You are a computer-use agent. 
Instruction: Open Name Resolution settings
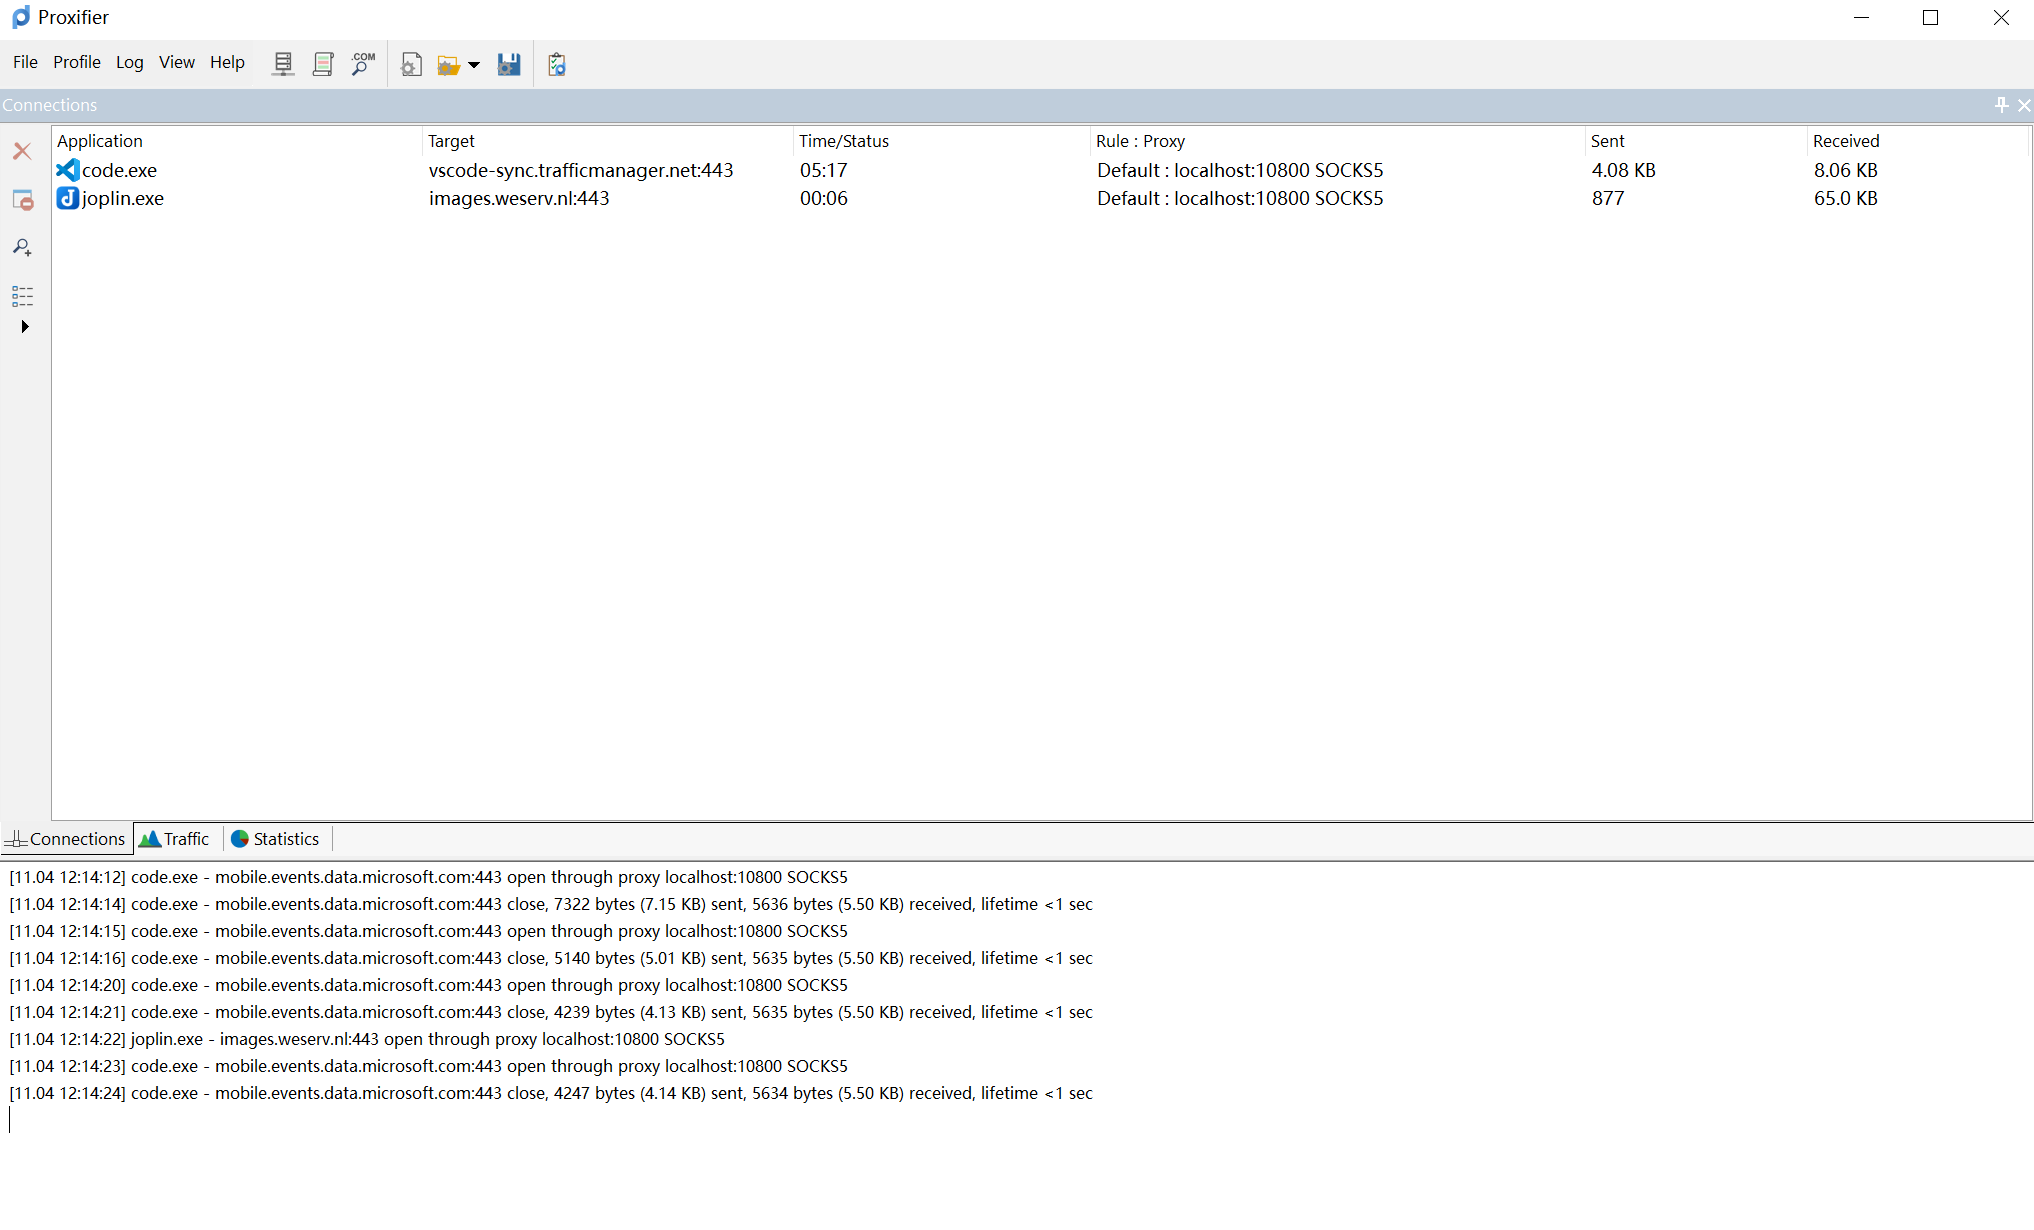(362, 63)
